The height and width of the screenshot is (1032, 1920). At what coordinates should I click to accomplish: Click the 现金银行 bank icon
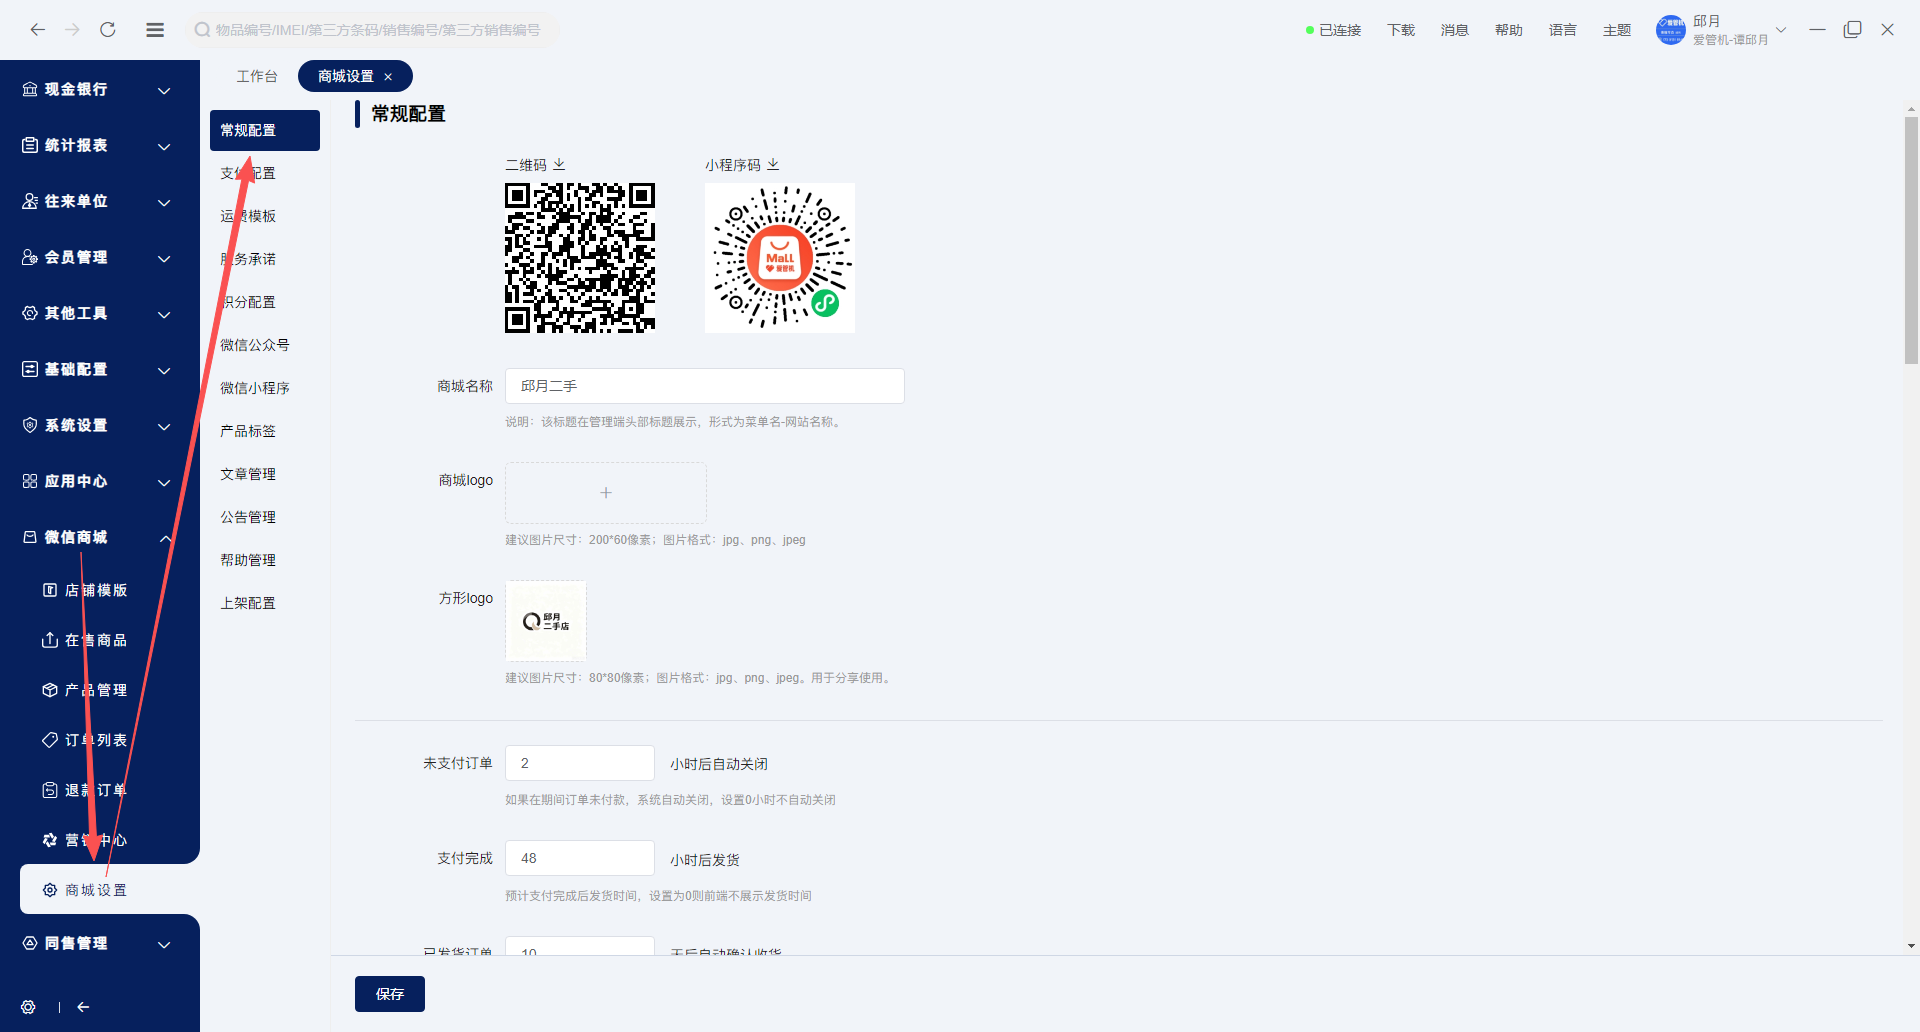[30, 89]
